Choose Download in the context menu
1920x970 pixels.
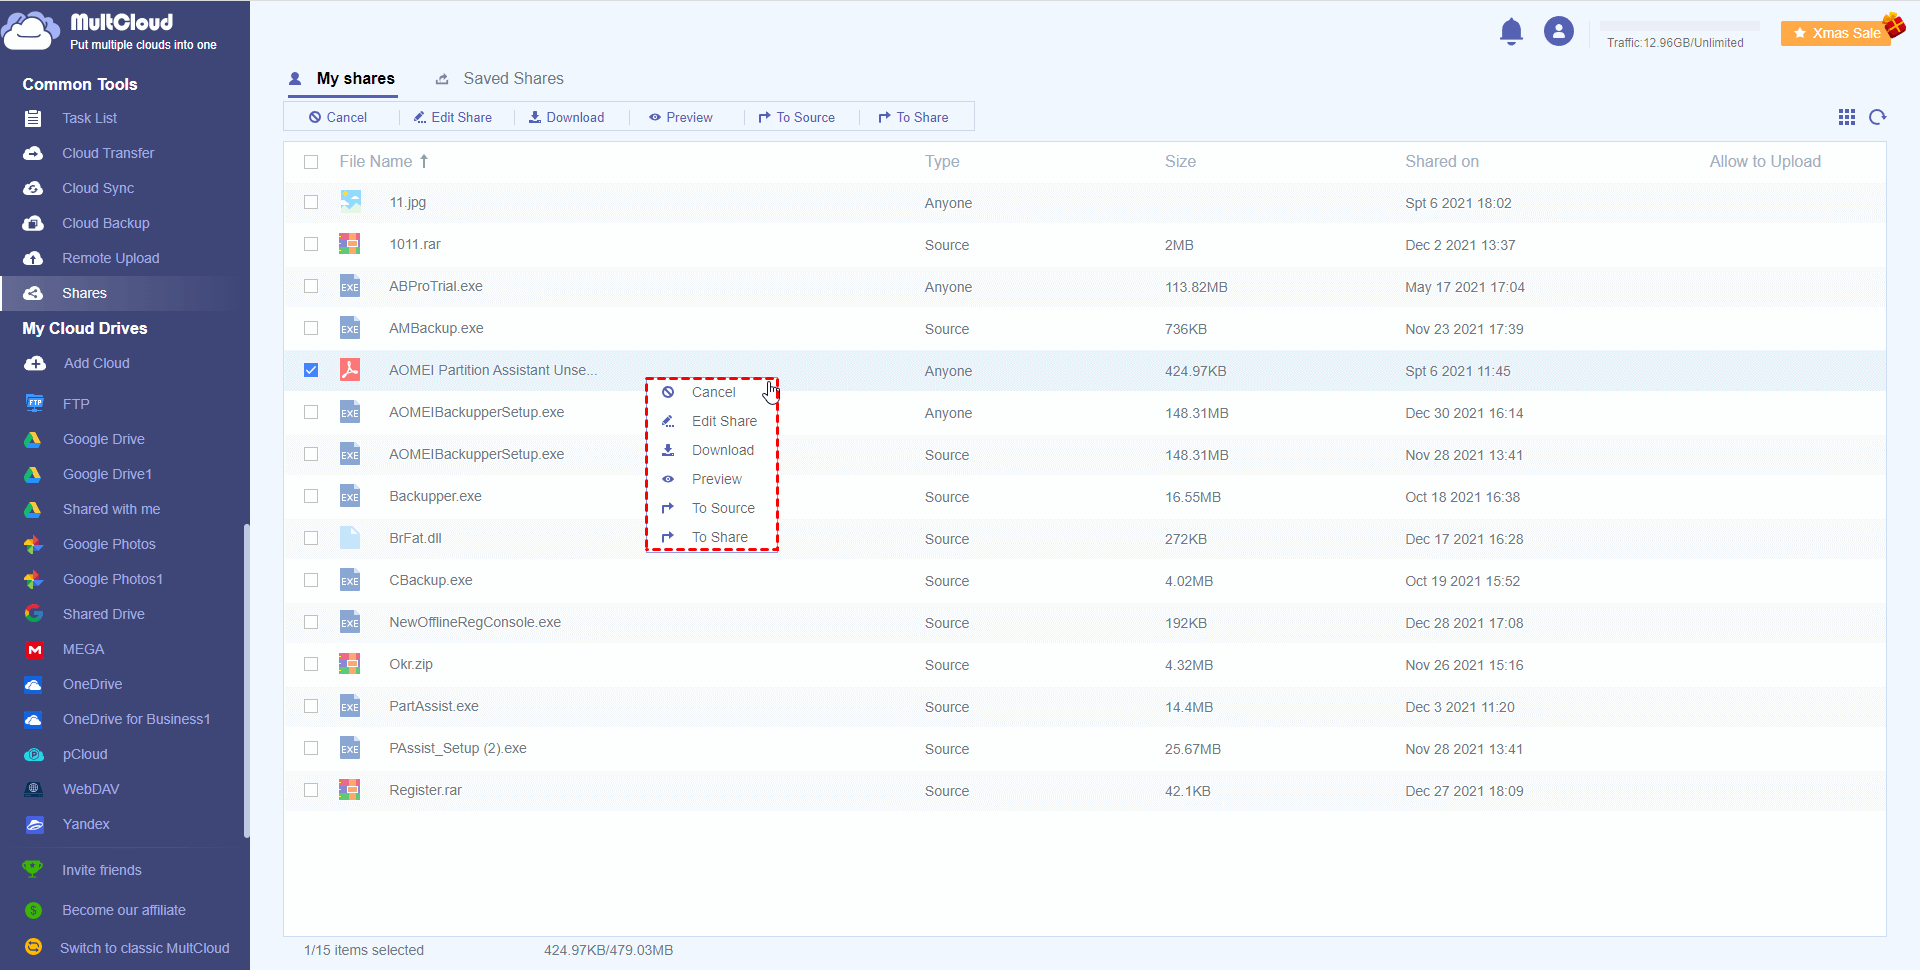tap(712, 450)
